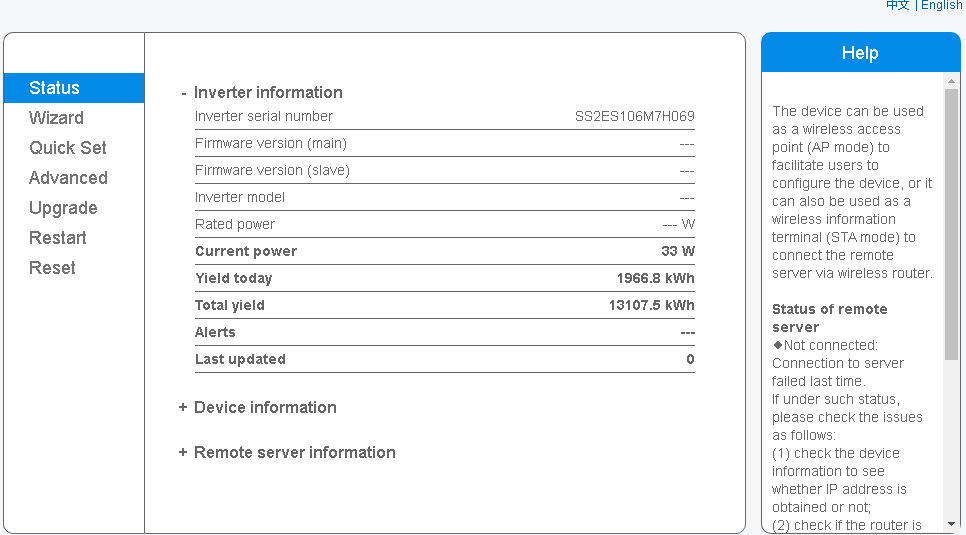Click the Help panel scrollbar thumb
This screenshot has height=535, width=966.
(x=951, y=220)
